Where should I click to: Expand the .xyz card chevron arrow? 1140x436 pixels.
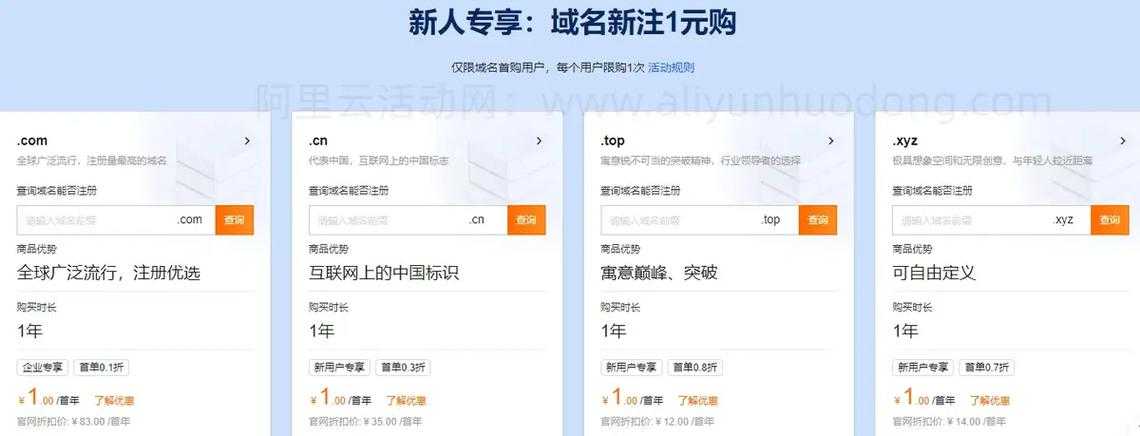tap(1123, 141)
